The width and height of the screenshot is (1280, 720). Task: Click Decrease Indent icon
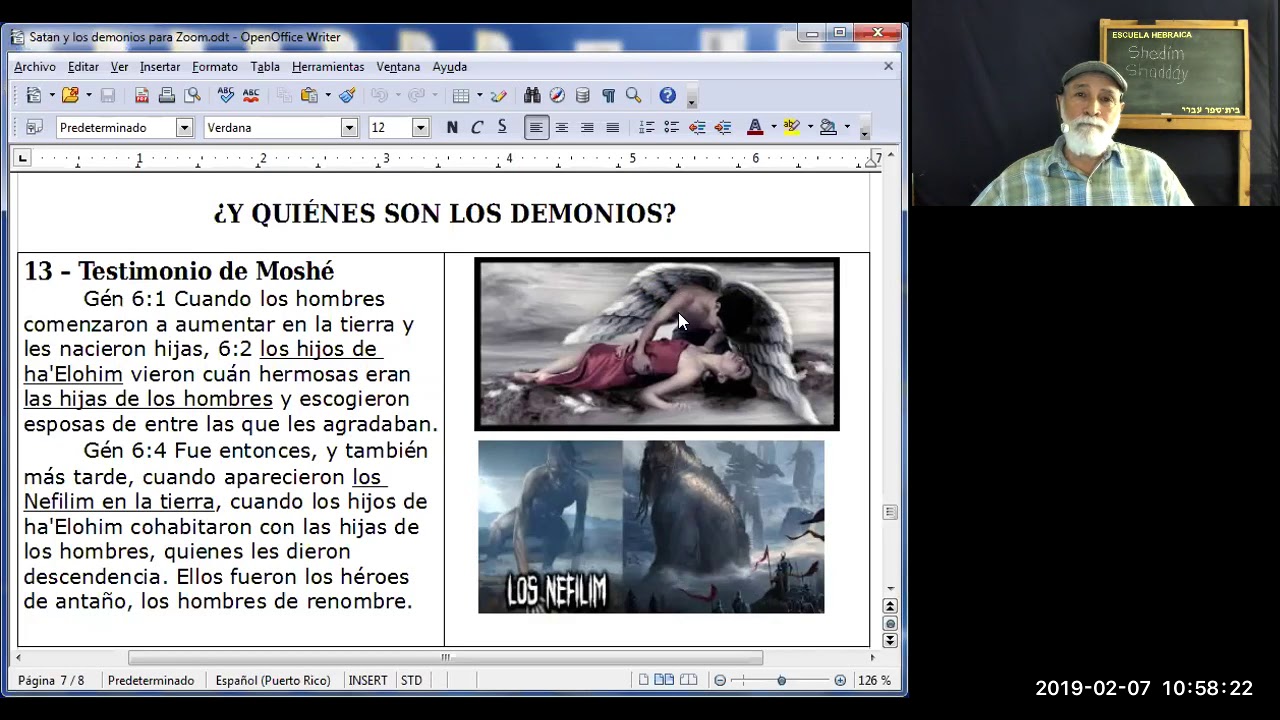tap(697, 127)
